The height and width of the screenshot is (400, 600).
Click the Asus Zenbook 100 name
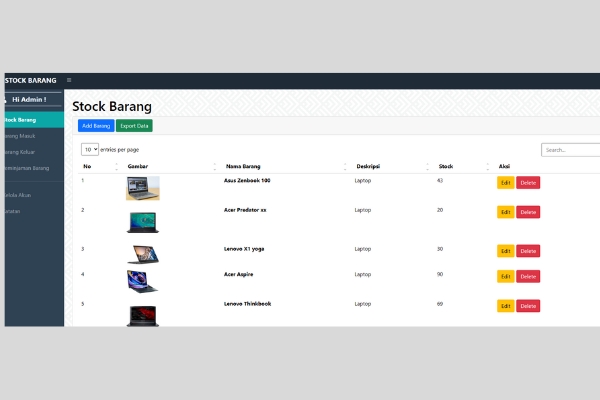pyautogui.click(x=247, y=180)
